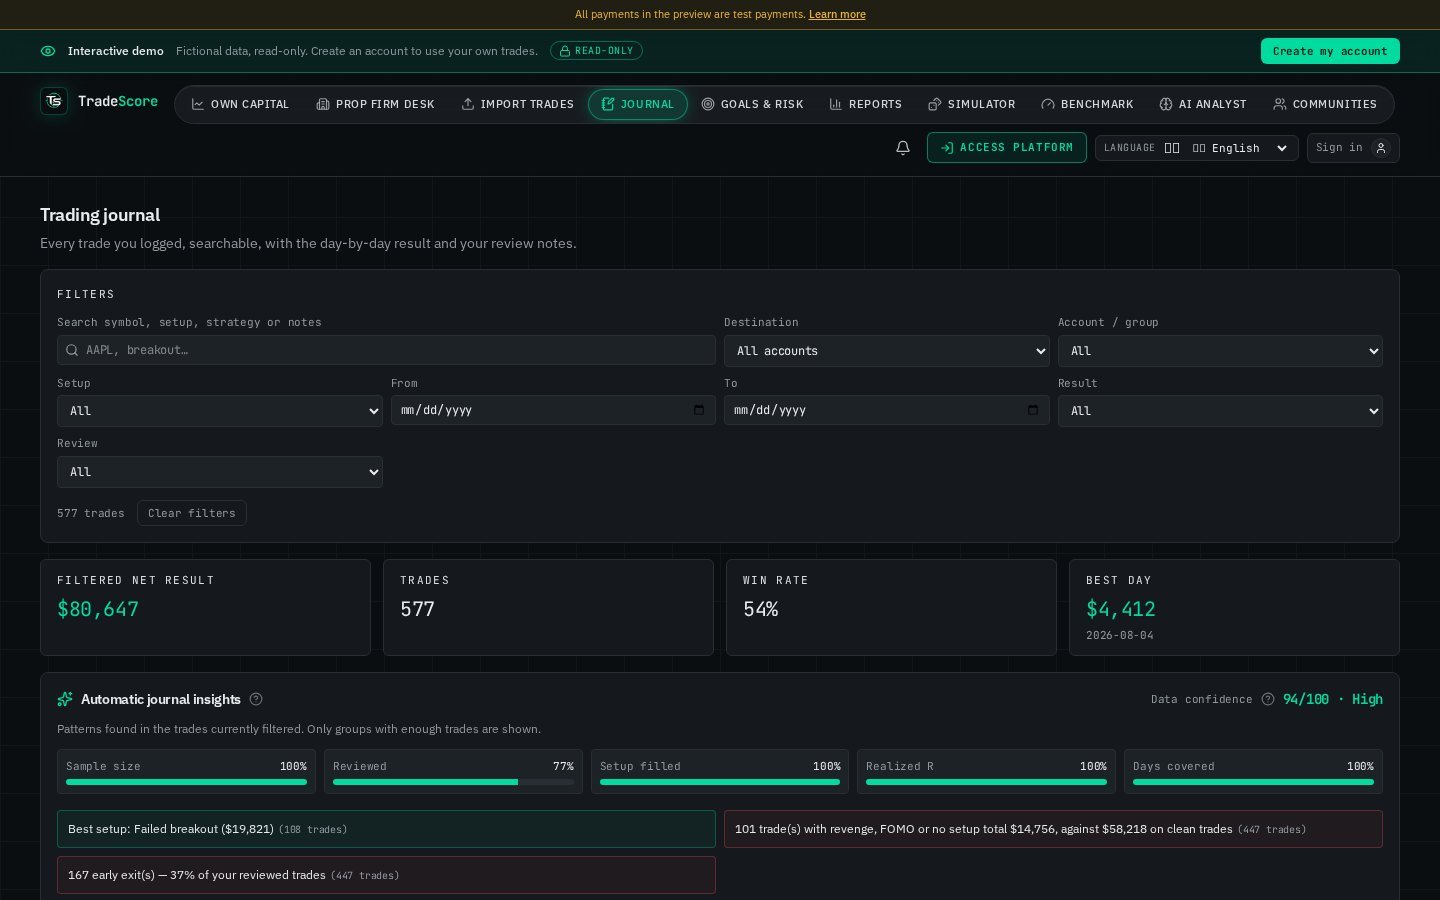The width and height of the screenshot is (1440, 900).
Task: Click the search symbol, setup, strategy input
Action: point(386,350)
